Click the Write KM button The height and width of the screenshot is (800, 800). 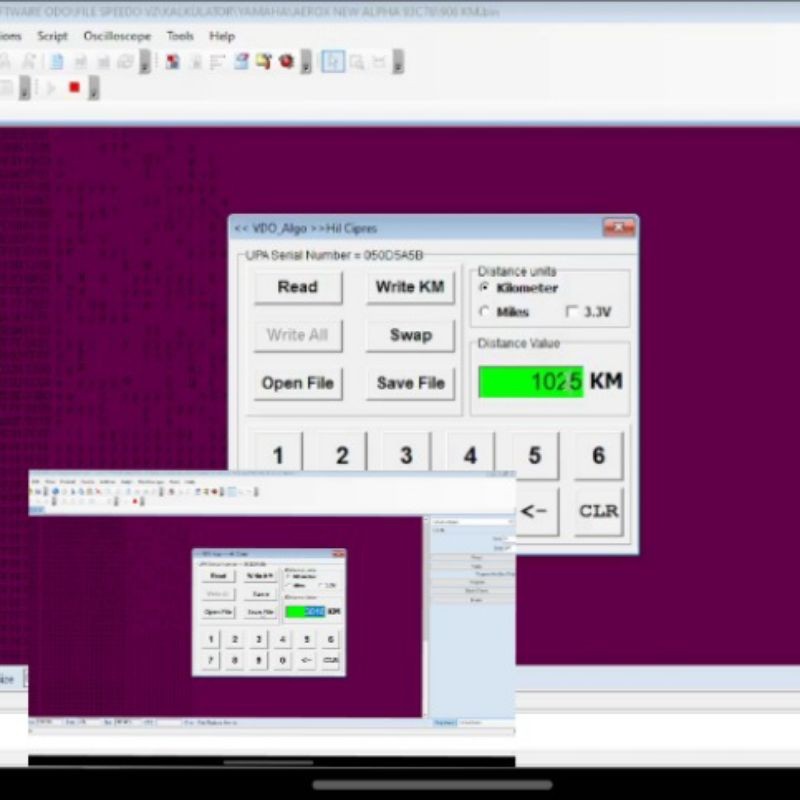(x=410, y=287)
